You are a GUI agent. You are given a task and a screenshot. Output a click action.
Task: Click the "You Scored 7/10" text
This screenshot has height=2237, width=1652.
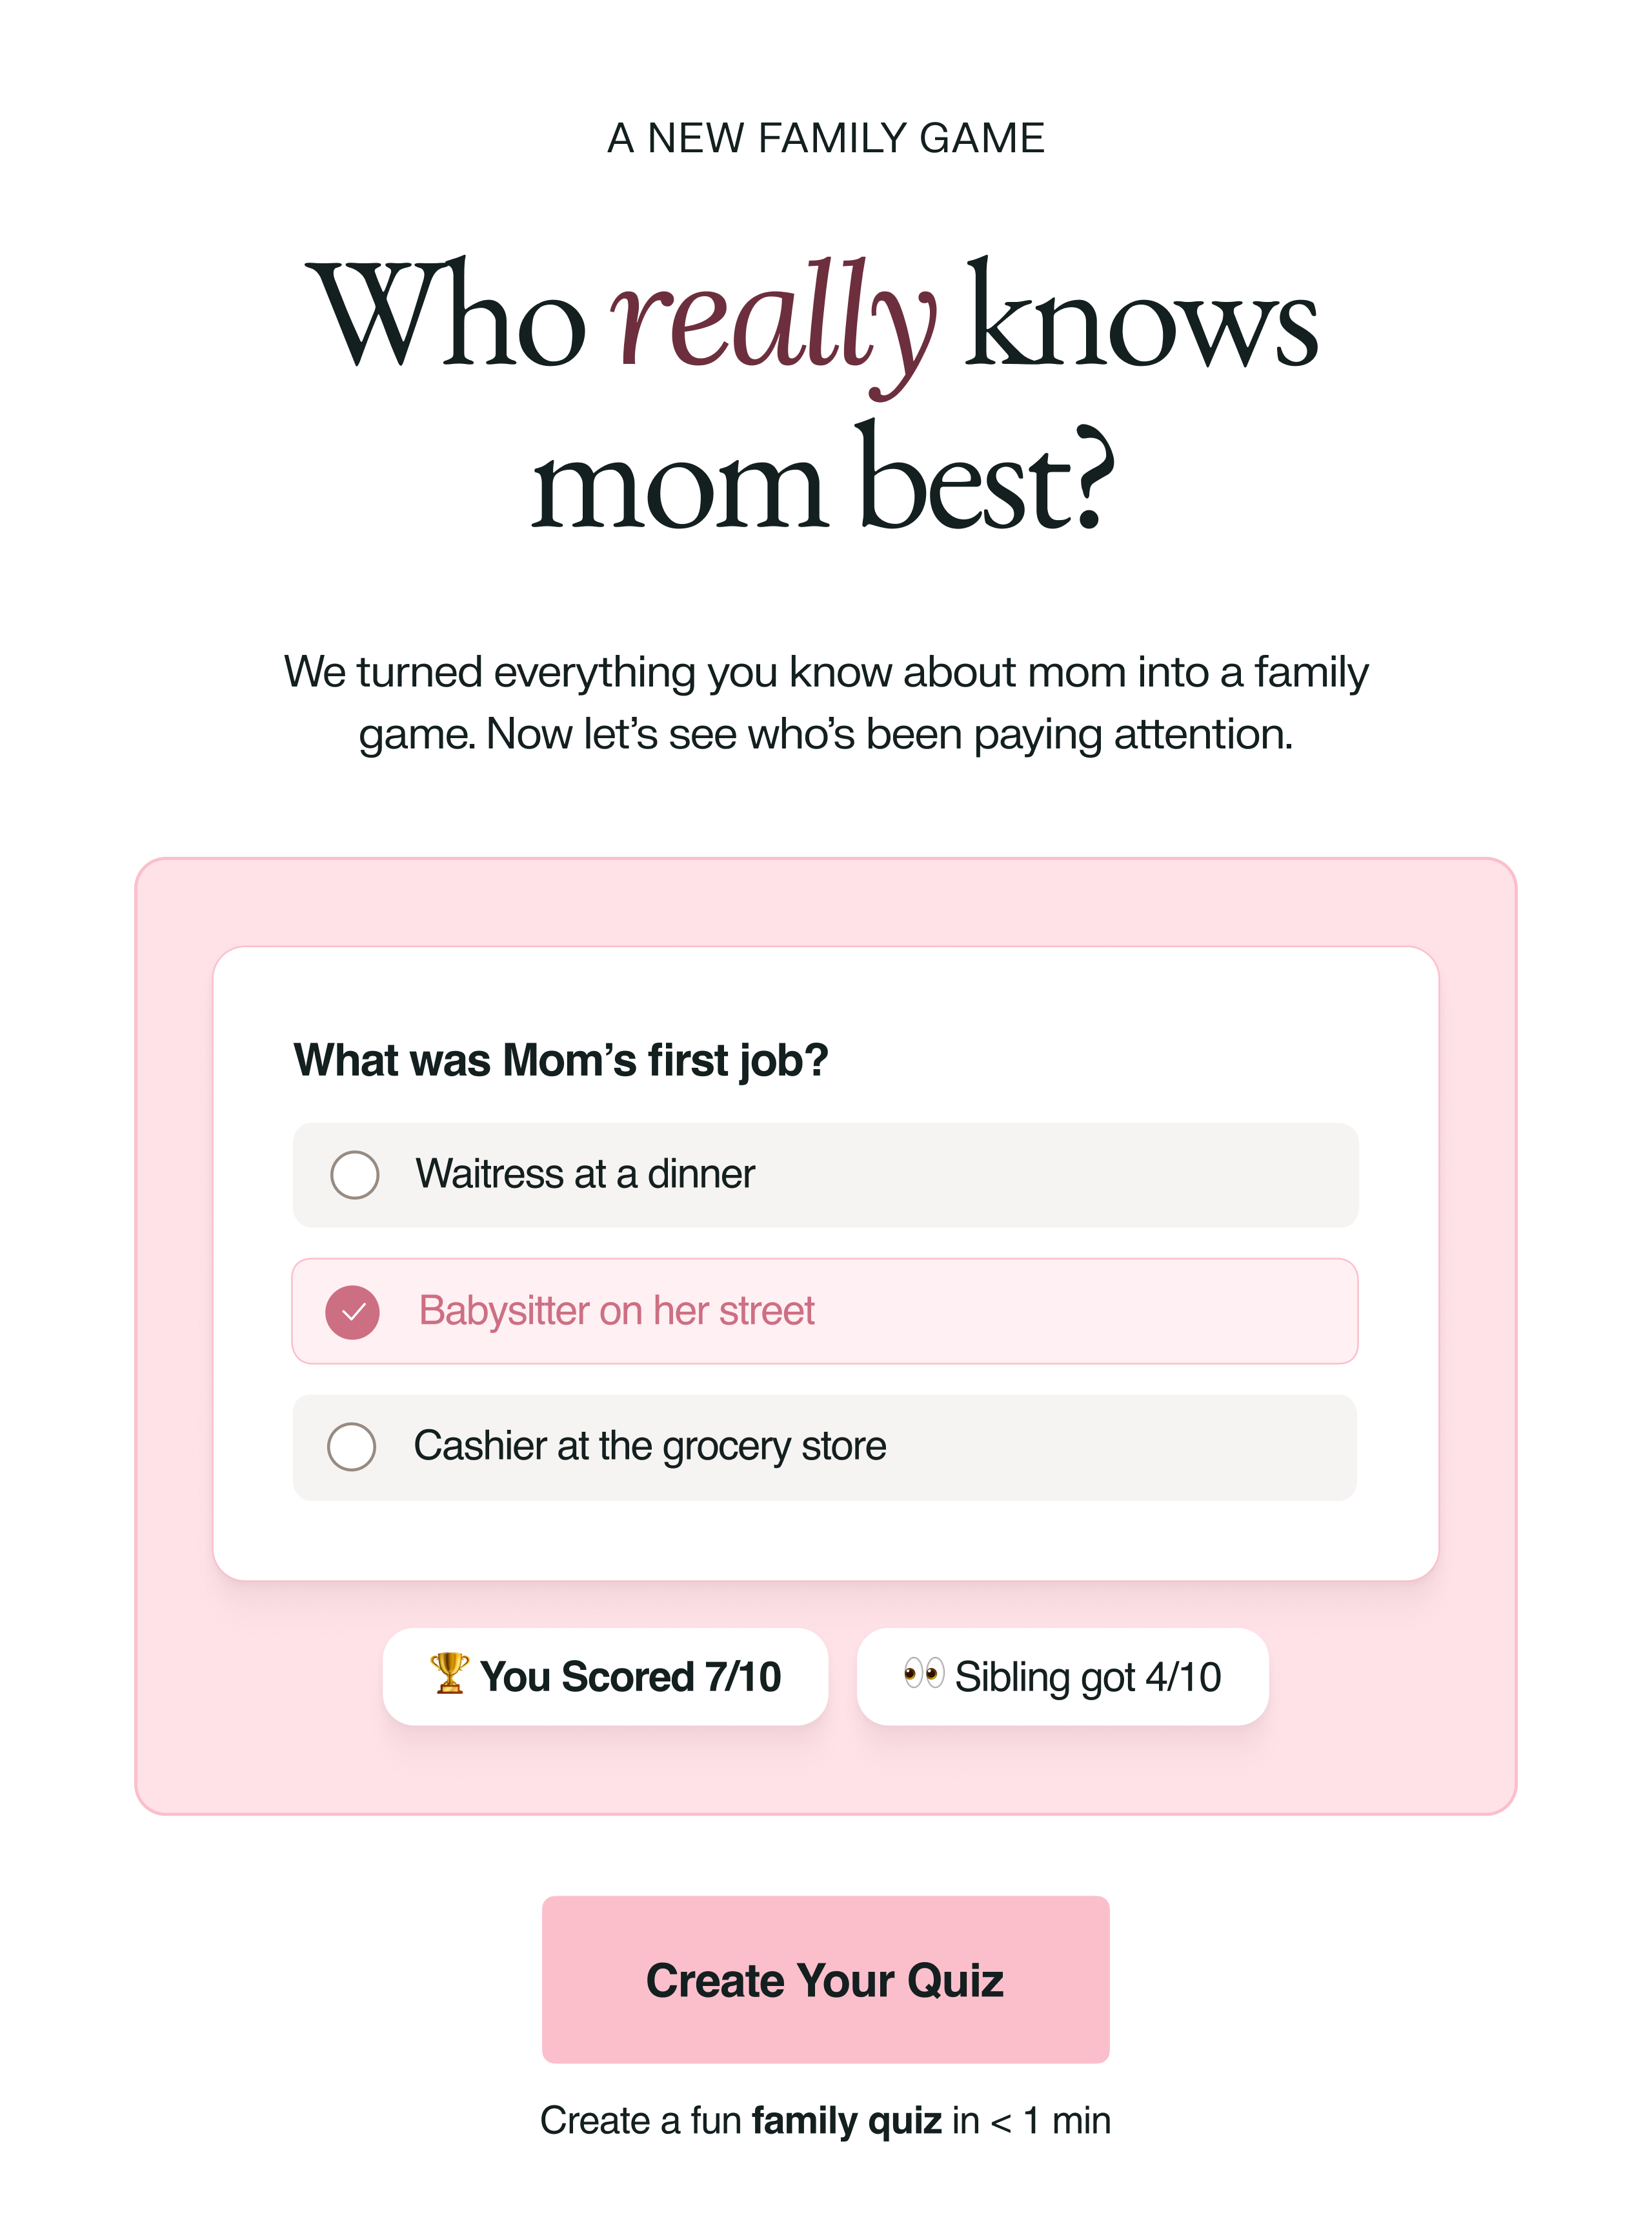point(630,1677)
